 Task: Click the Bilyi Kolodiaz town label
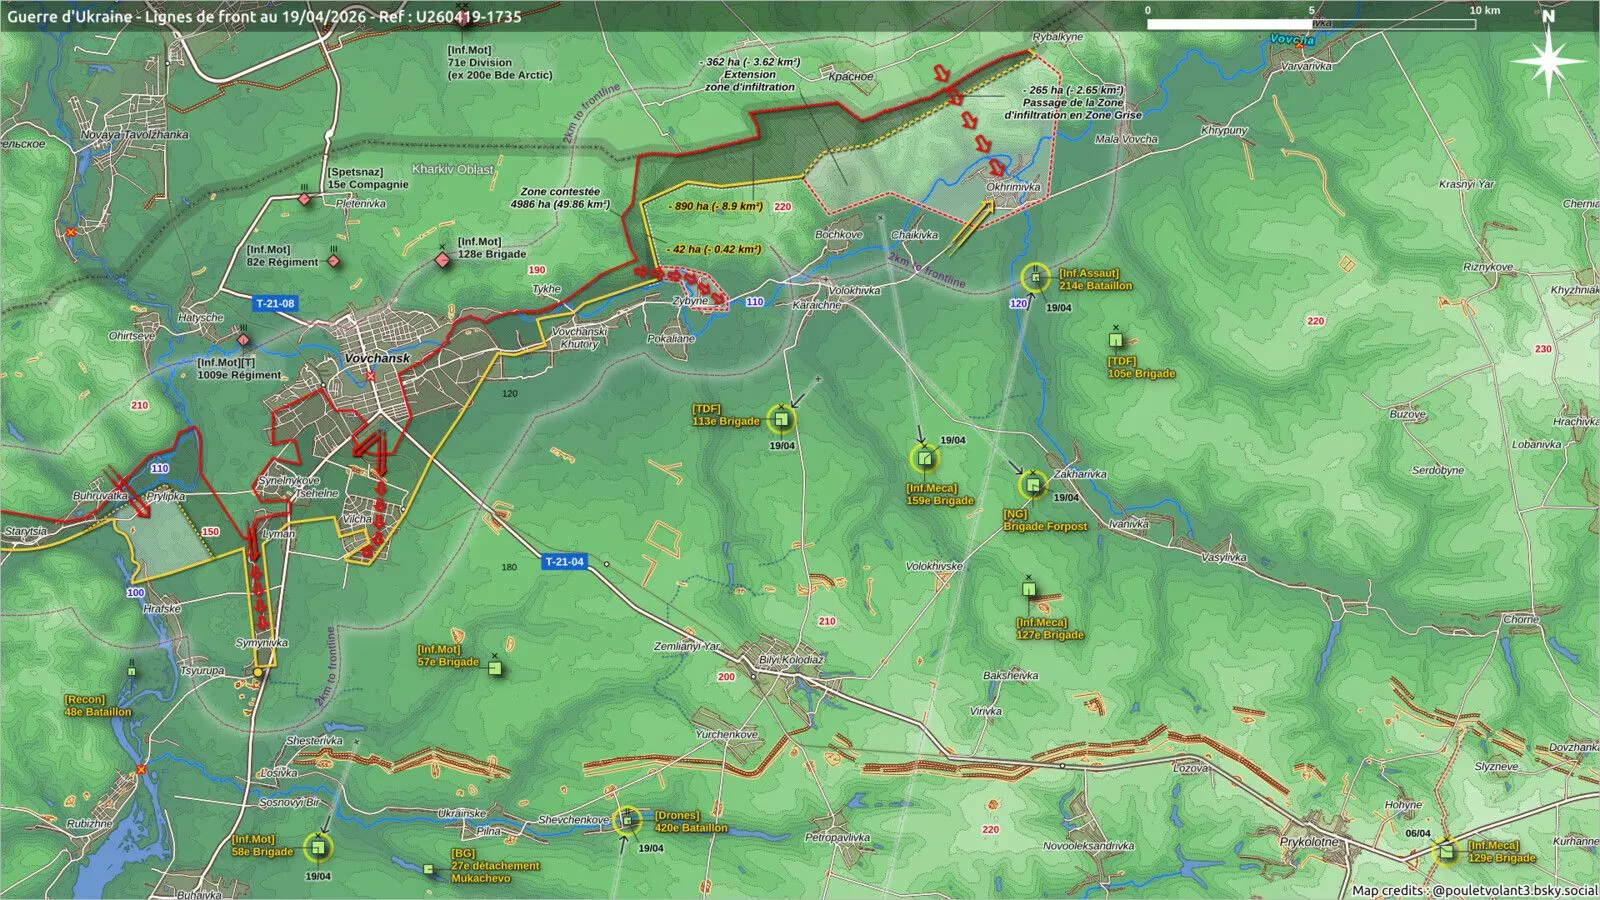(x=790, y=660)
